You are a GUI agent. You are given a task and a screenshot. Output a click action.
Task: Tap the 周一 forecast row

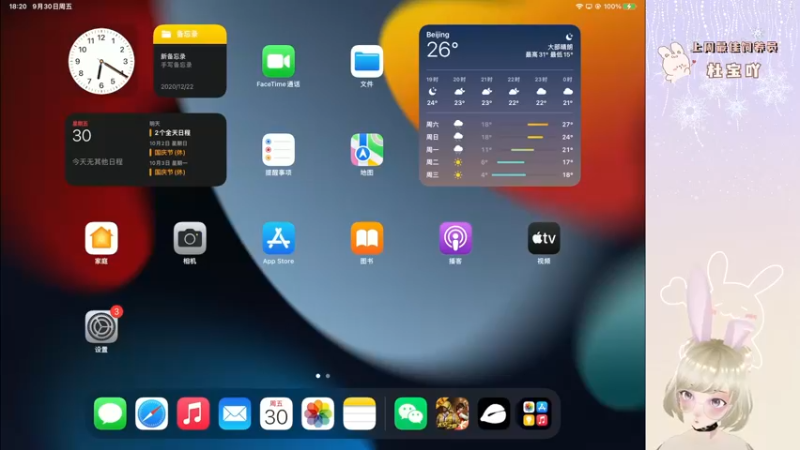pos(499,149)
